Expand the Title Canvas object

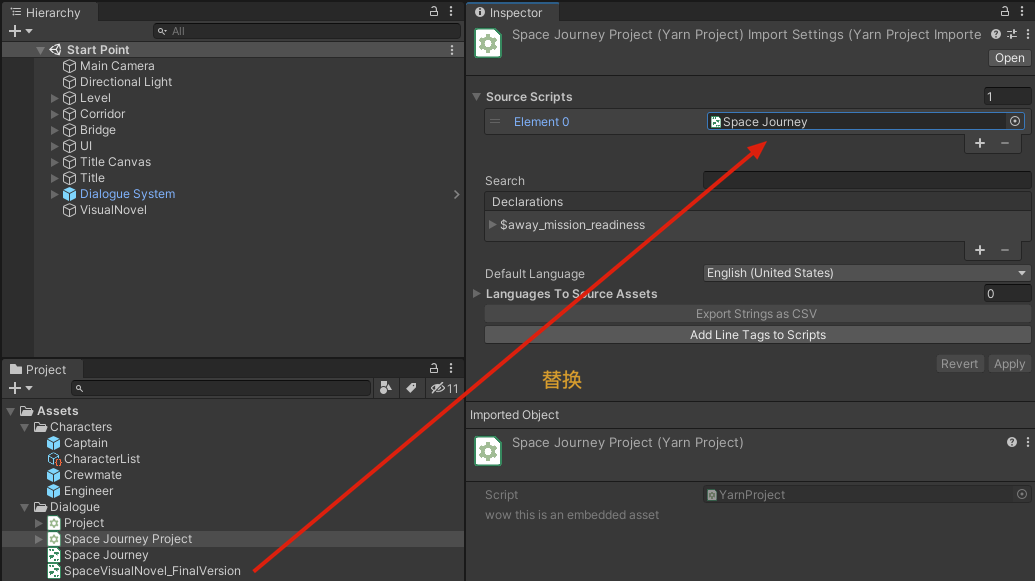coord(55,162)
